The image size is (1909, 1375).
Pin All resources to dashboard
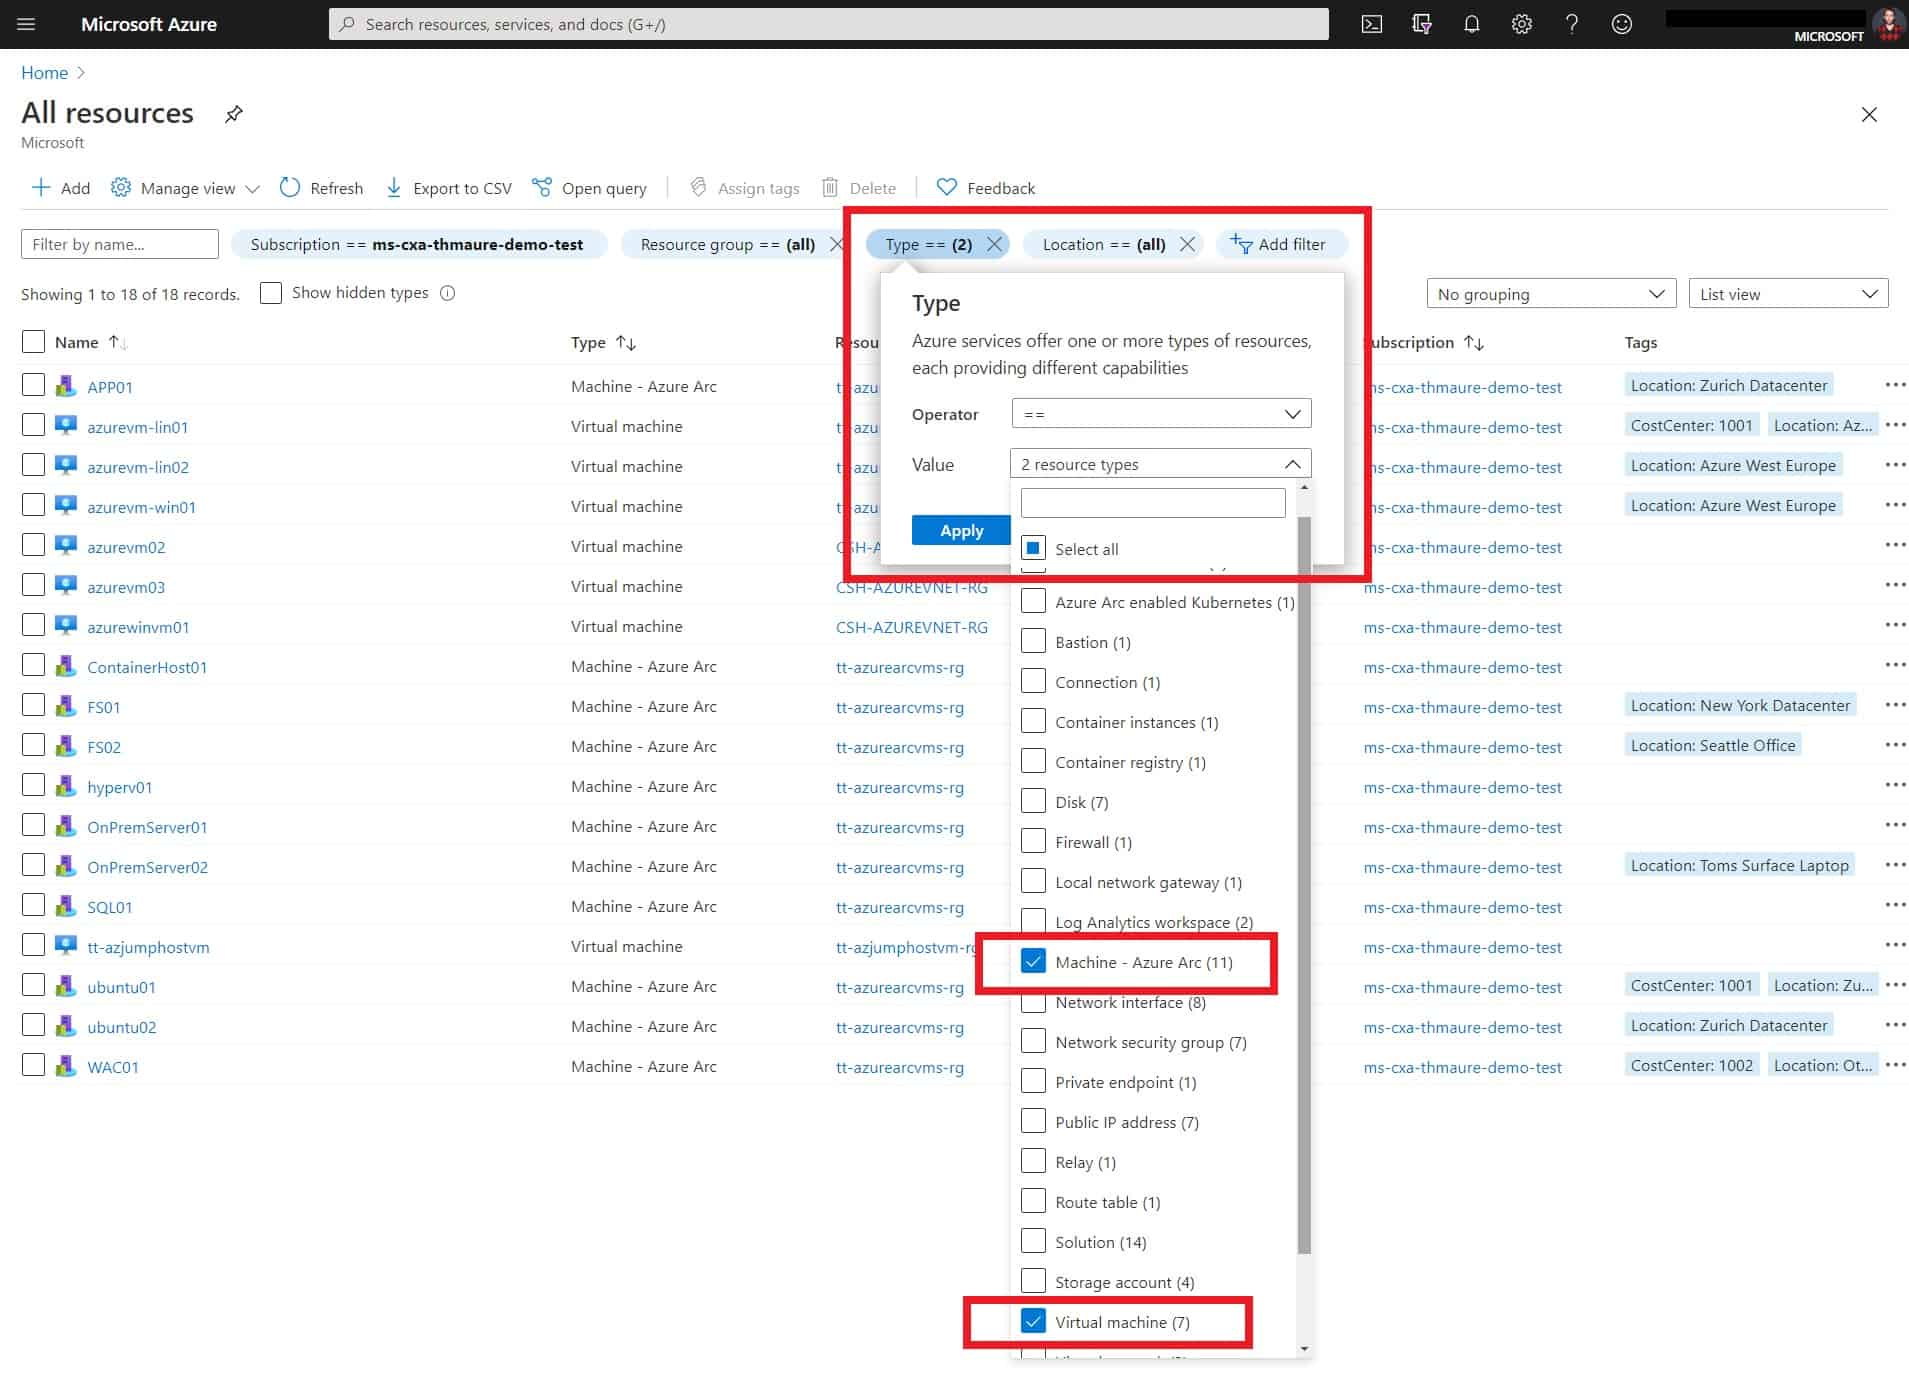point(234,113)
